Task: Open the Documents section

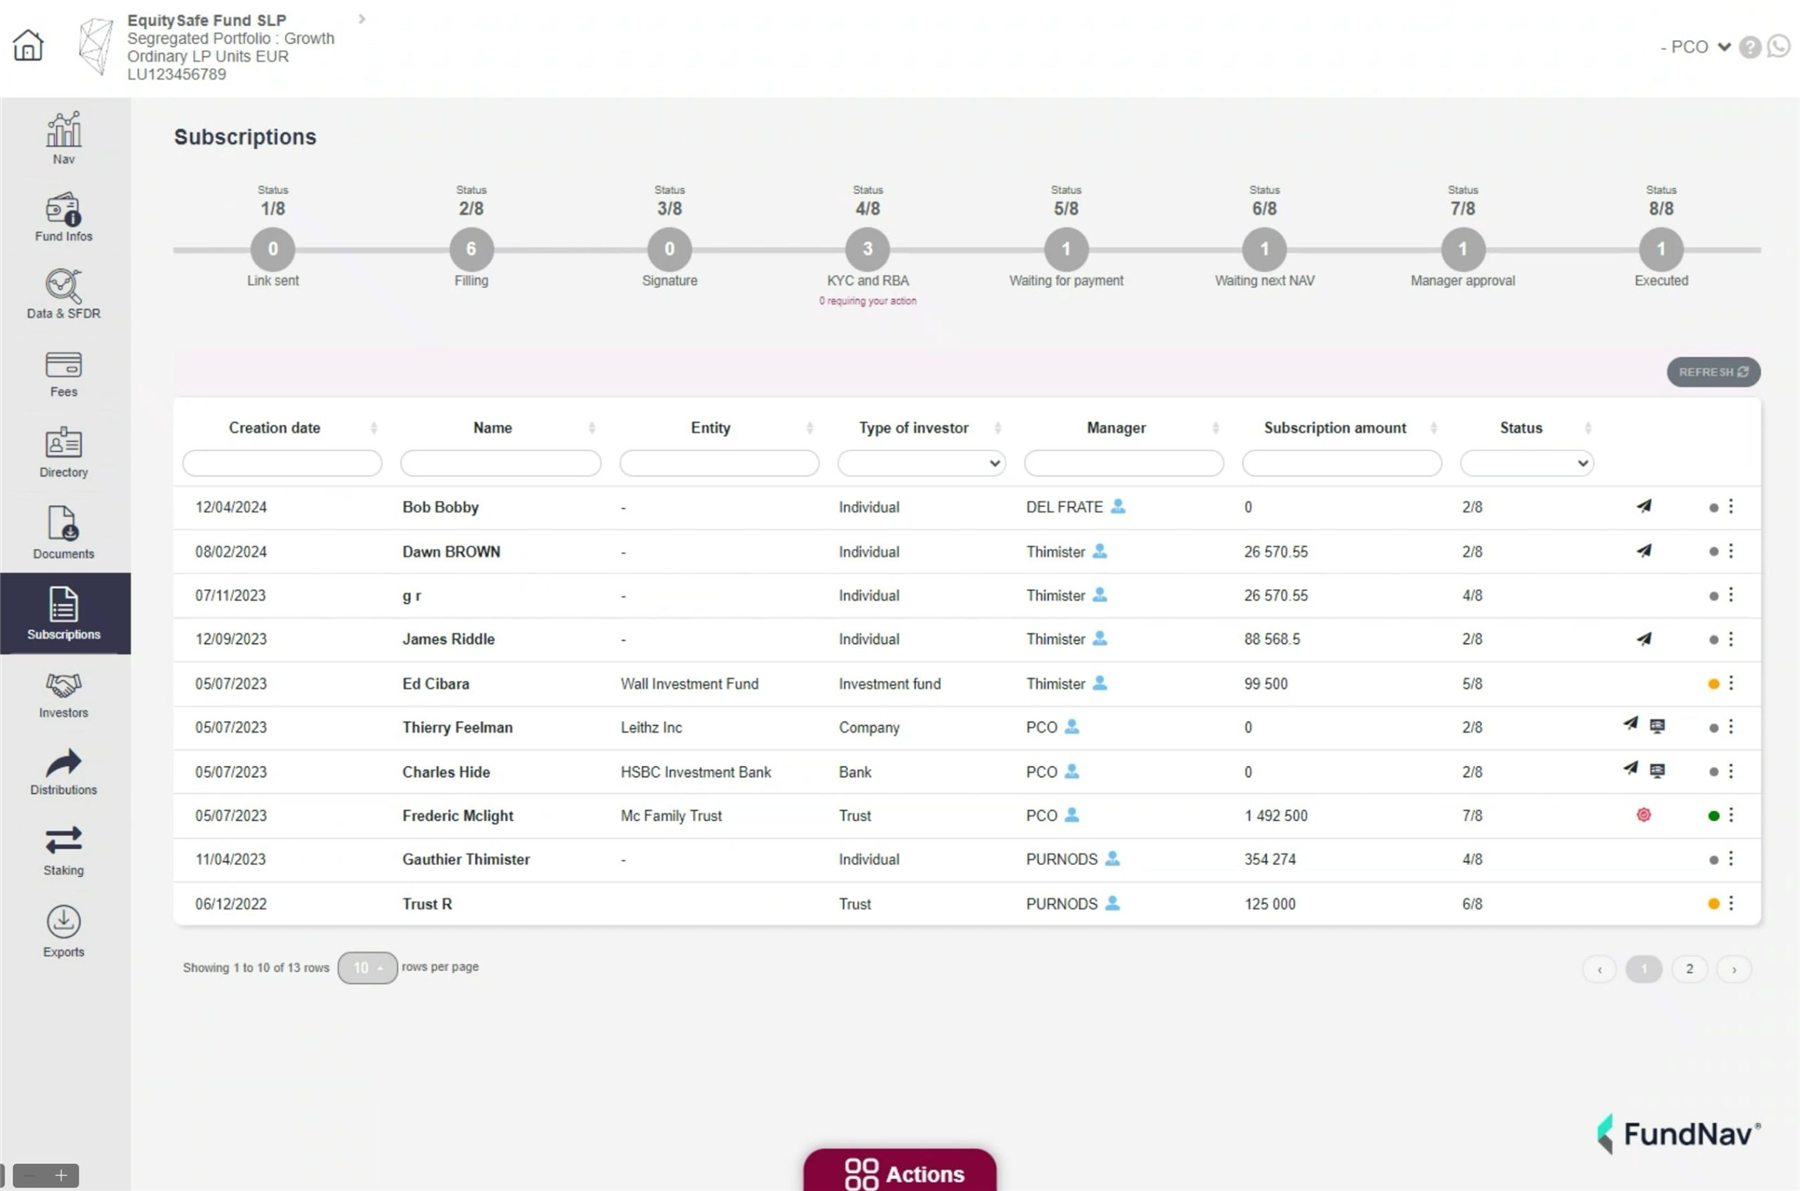Action: tap(64, 533)
